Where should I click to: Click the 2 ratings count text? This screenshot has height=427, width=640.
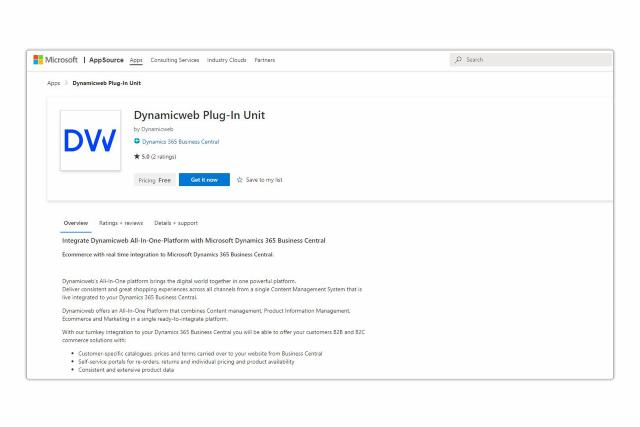click(166, 155)
